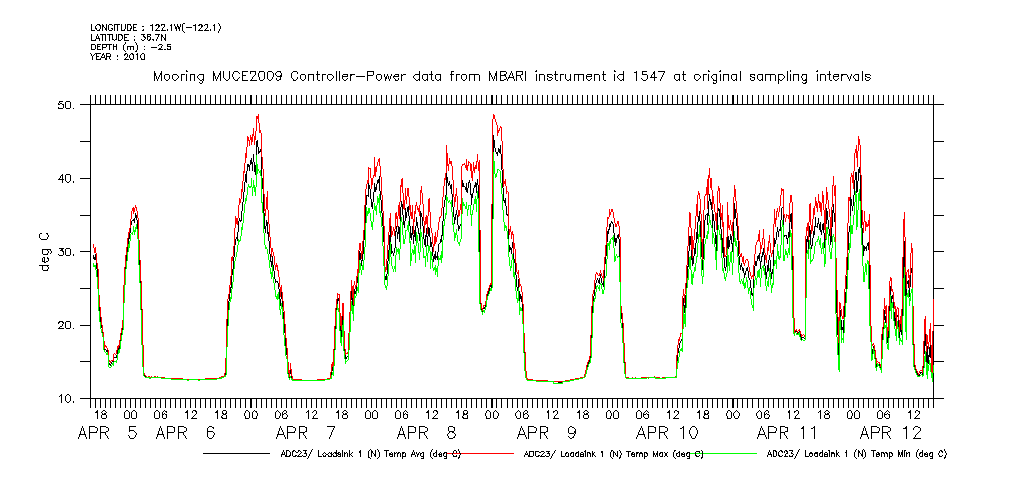Image resolution: width=1009 pixels, height=504 pixels.
Task: Click the Temp Max legend entry text
Action: coord(613,453)
